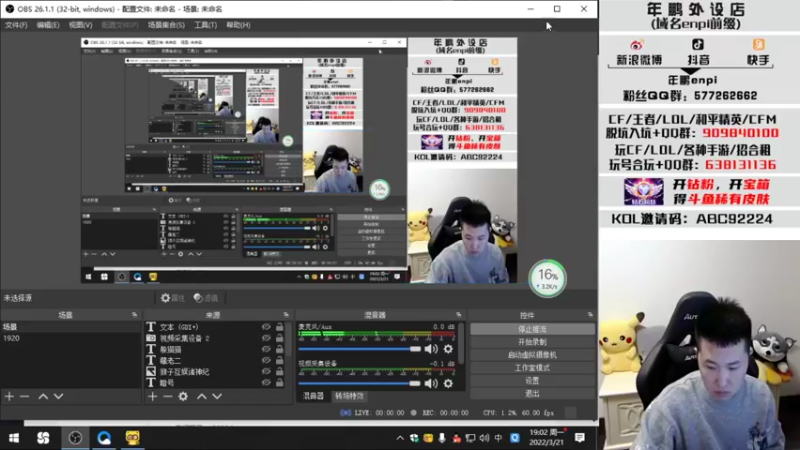Select the scene named 场景 in scene list
This screenshot has height=450, width=800.
71,327
